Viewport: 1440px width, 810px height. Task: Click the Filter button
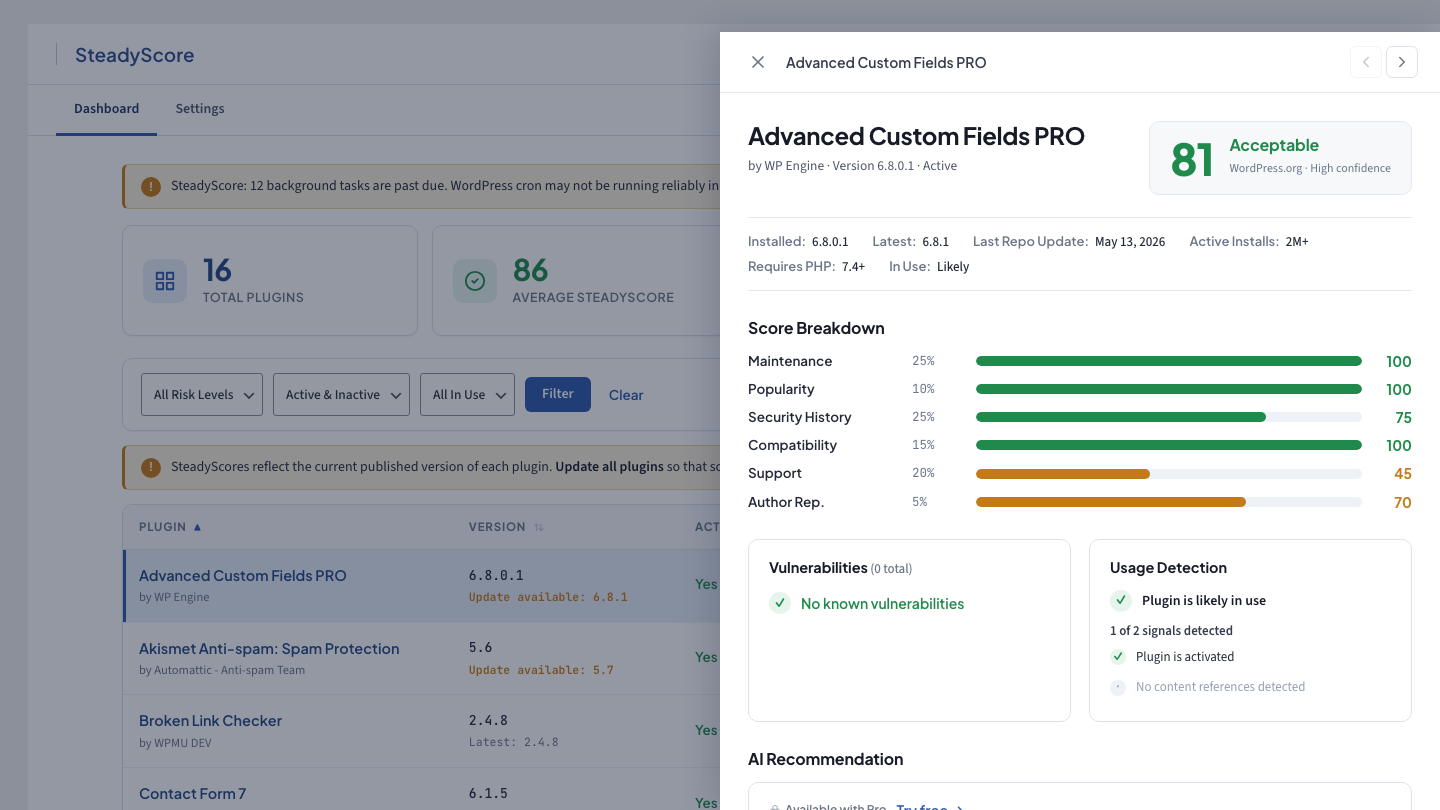coord(558,394)
